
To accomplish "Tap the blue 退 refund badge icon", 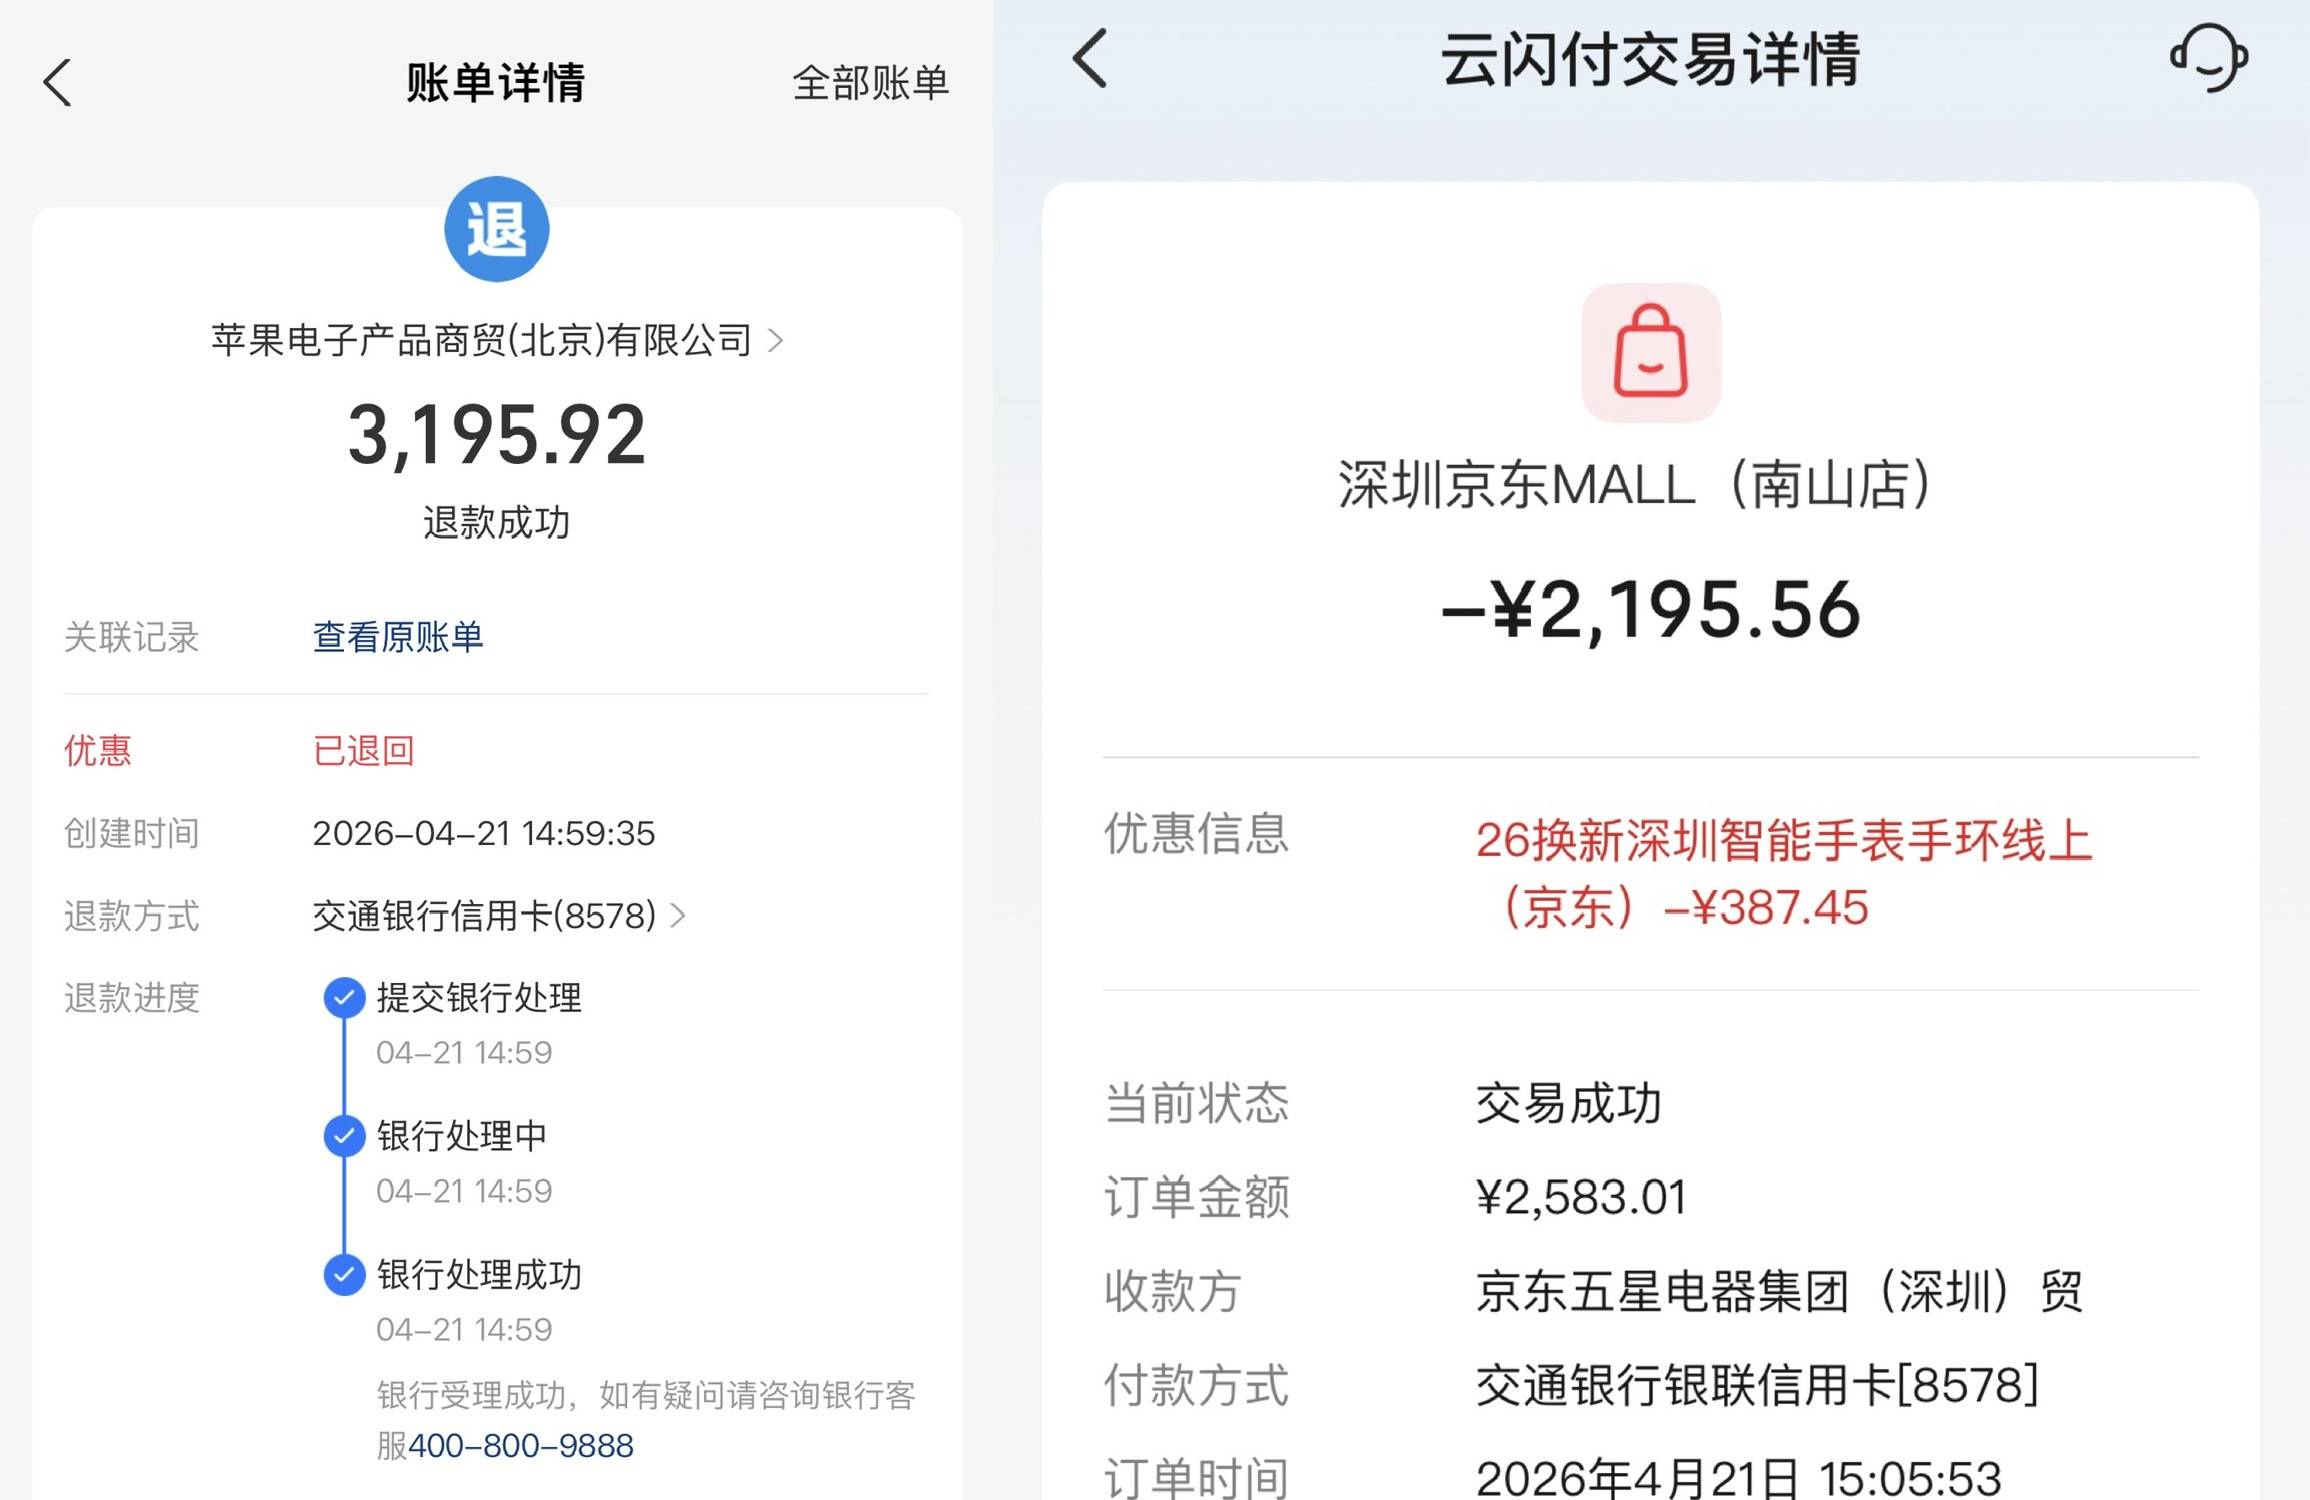I will (x=497, y=229).
